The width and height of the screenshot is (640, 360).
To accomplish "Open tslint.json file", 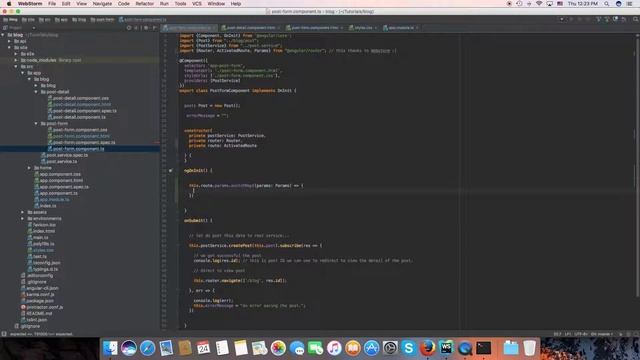I will pyautogui.click(x=34, y=320).
